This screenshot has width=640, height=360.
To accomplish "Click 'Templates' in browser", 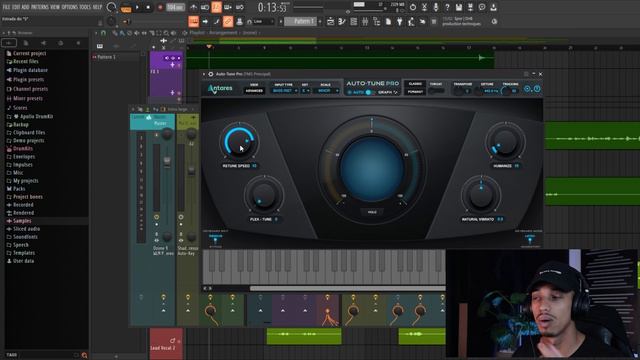I will [24, 253].
